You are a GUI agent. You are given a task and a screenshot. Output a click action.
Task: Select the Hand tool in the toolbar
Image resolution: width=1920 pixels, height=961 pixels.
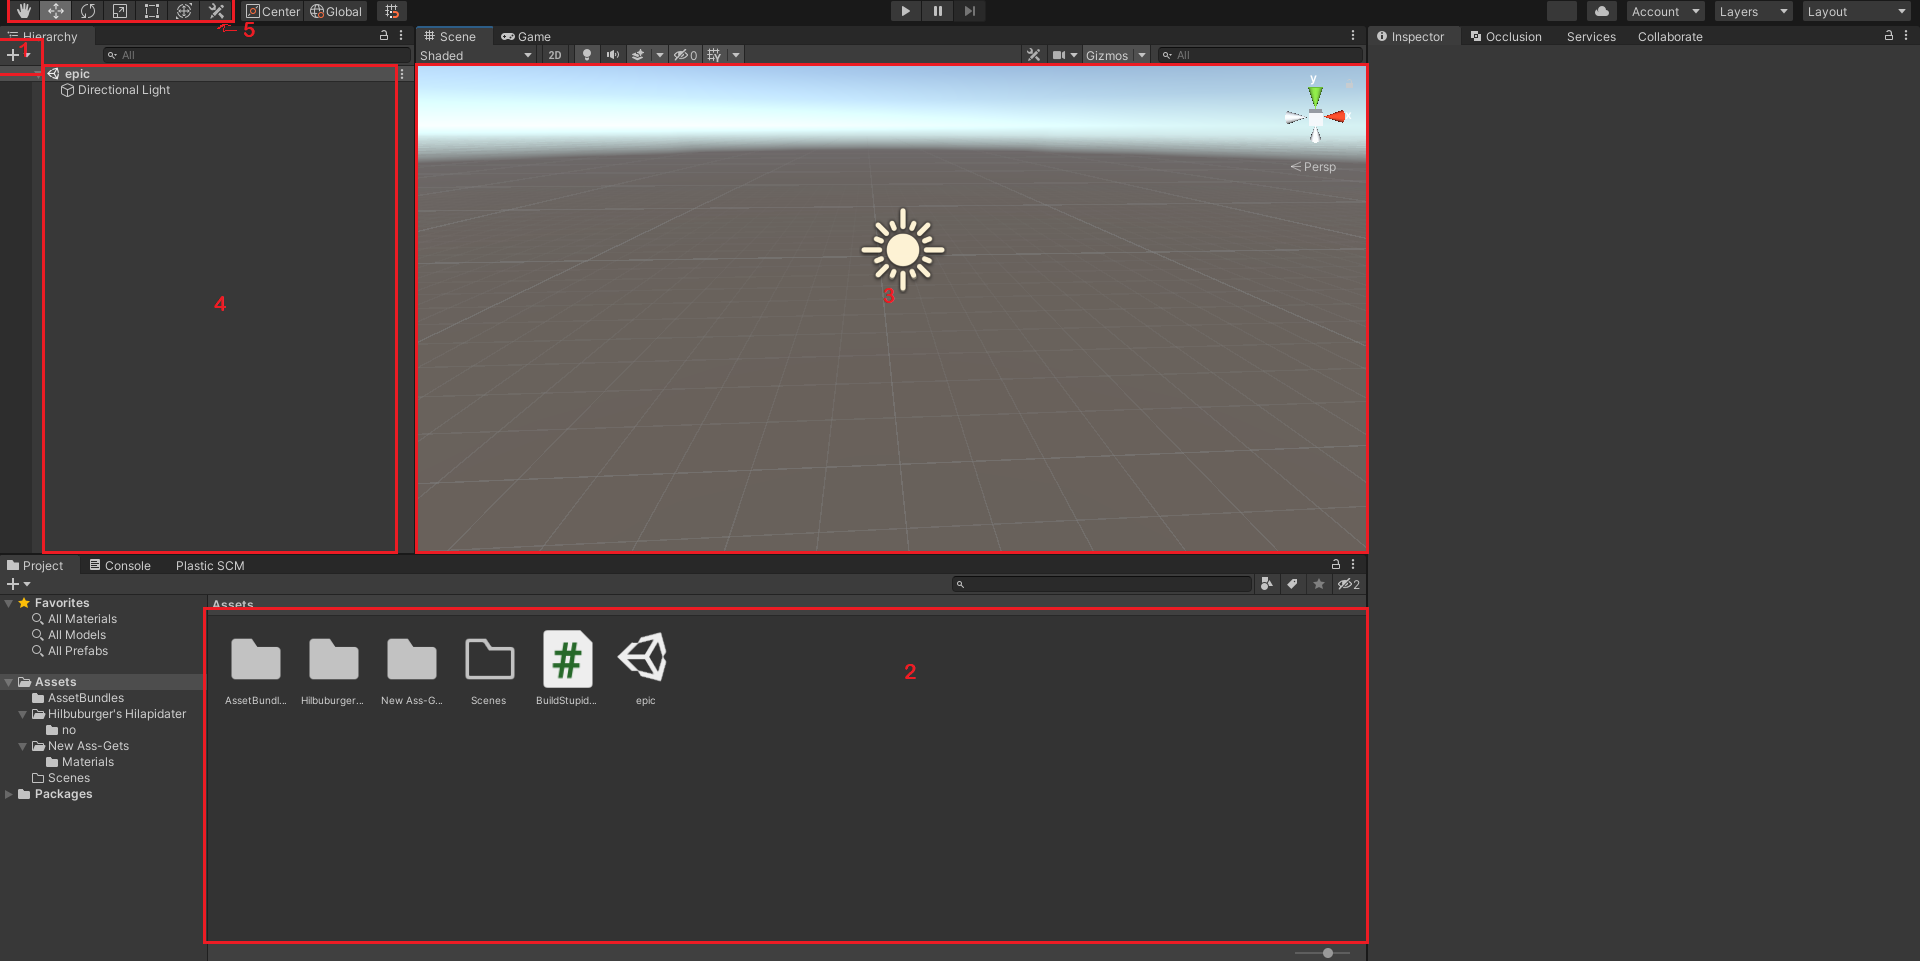click(24, 11)
